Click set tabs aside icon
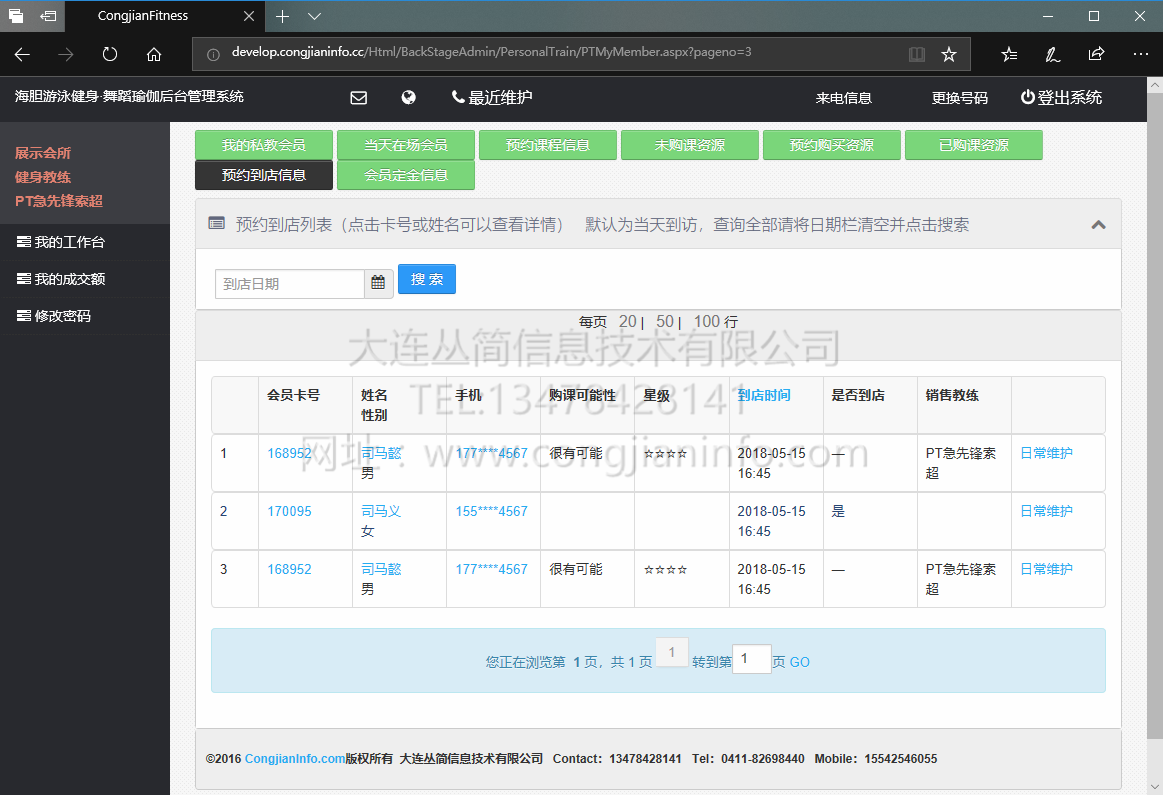The width and height of the screenshot is (1163, 795). [x=48, y=16]
